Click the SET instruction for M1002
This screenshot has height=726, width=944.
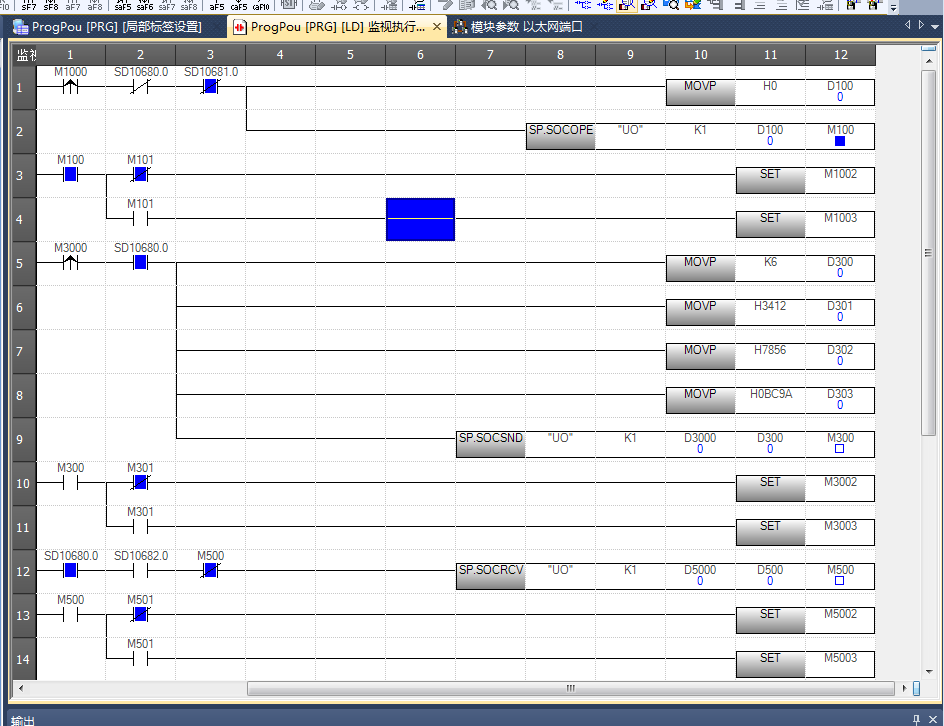[x=770, y=179]
